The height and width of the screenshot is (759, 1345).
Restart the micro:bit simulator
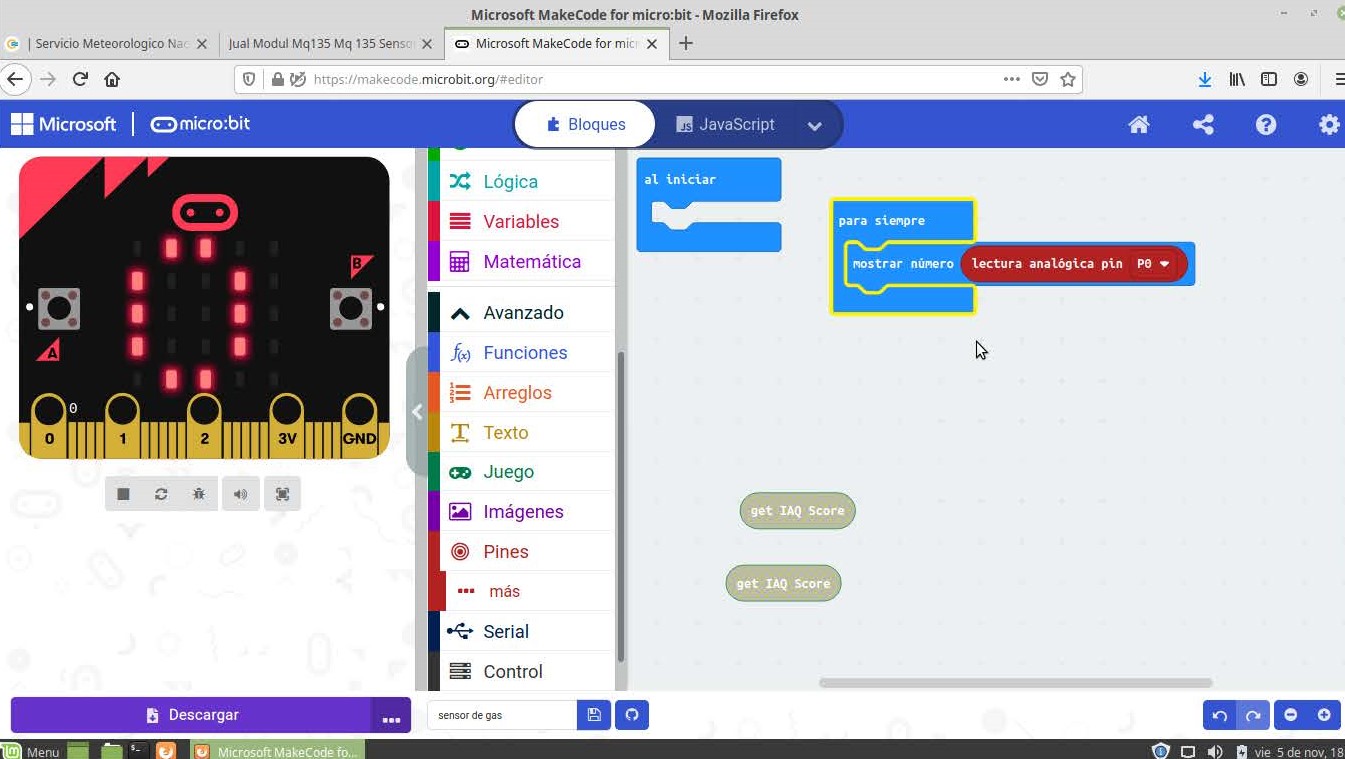(161, 494)
